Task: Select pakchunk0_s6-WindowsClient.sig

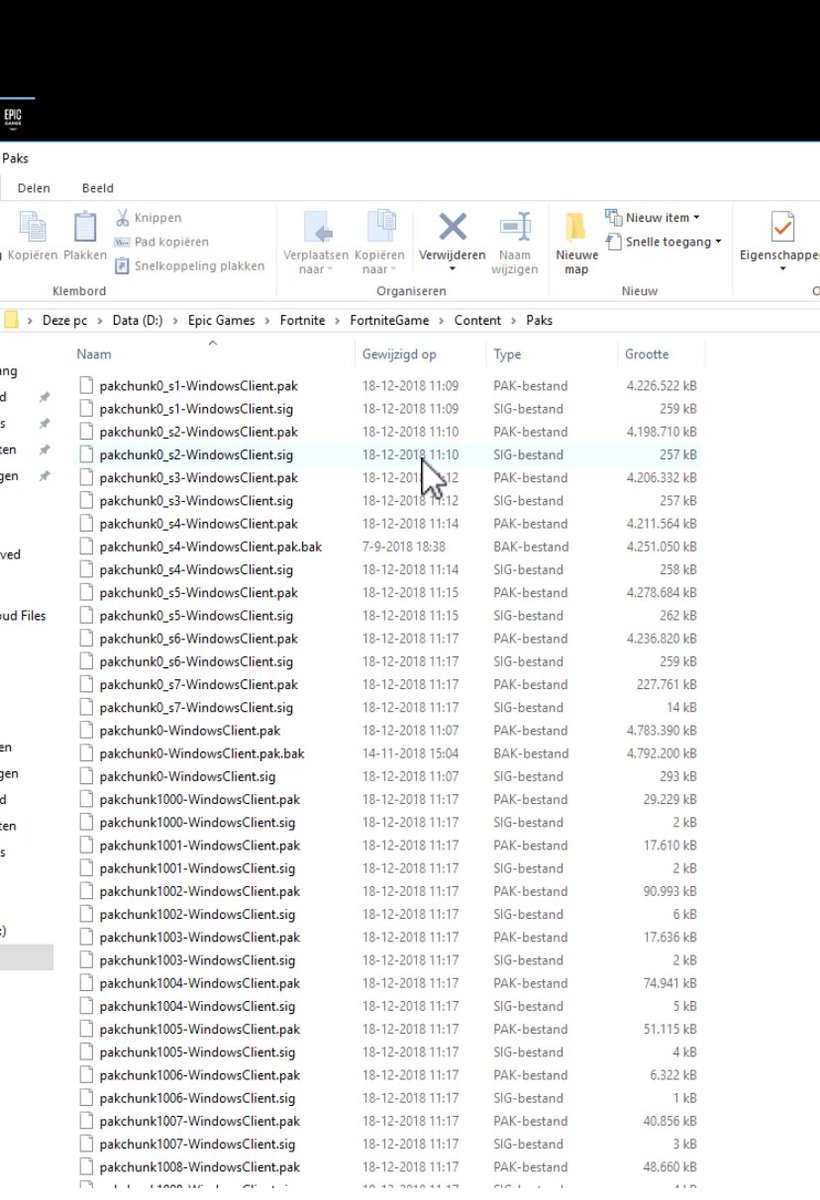Action: pos(196,661)
